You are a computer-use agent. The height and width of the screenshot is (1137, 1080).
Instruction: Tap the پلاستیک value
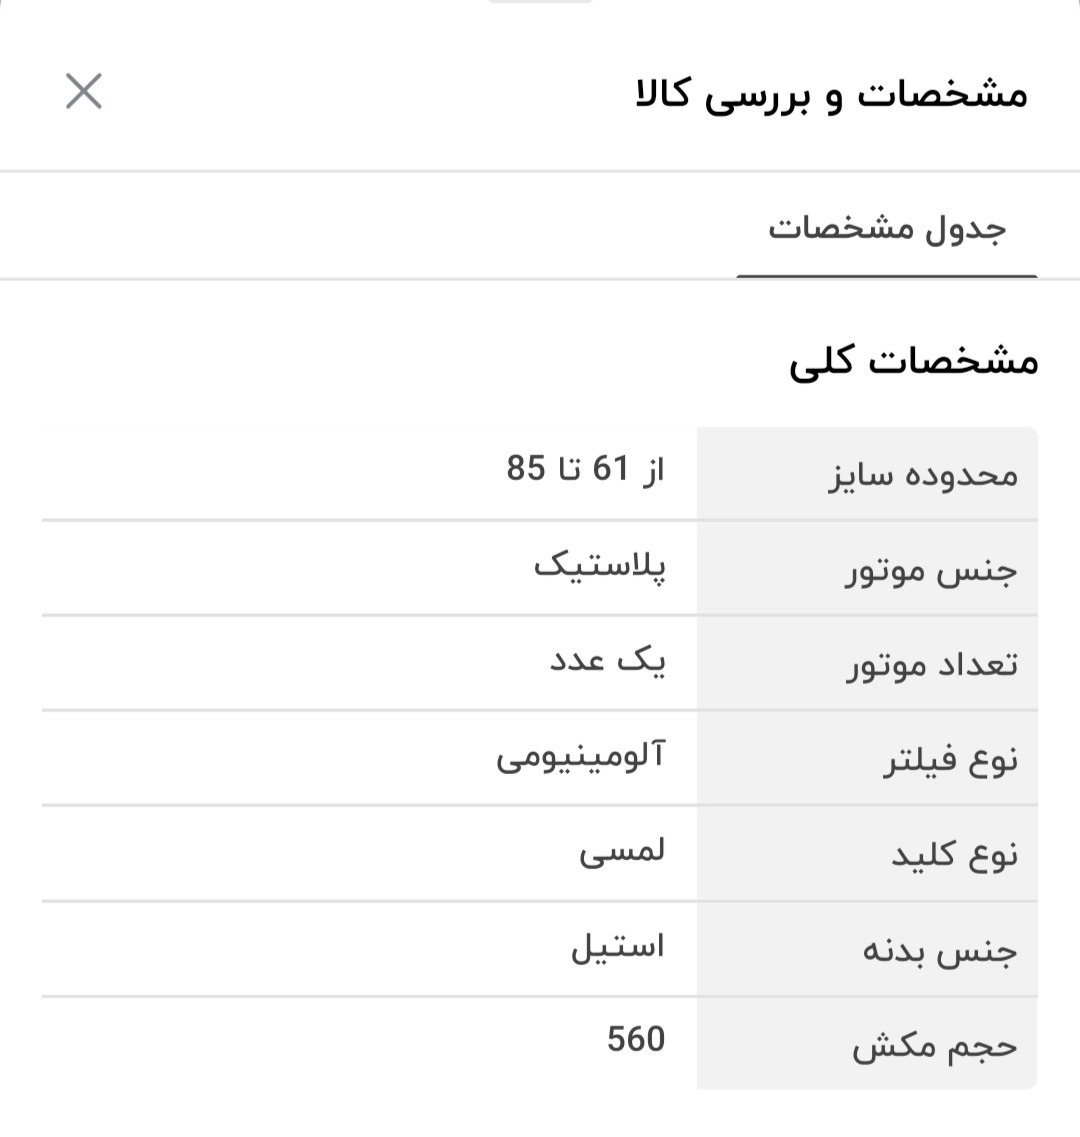(x=599, y=564)
